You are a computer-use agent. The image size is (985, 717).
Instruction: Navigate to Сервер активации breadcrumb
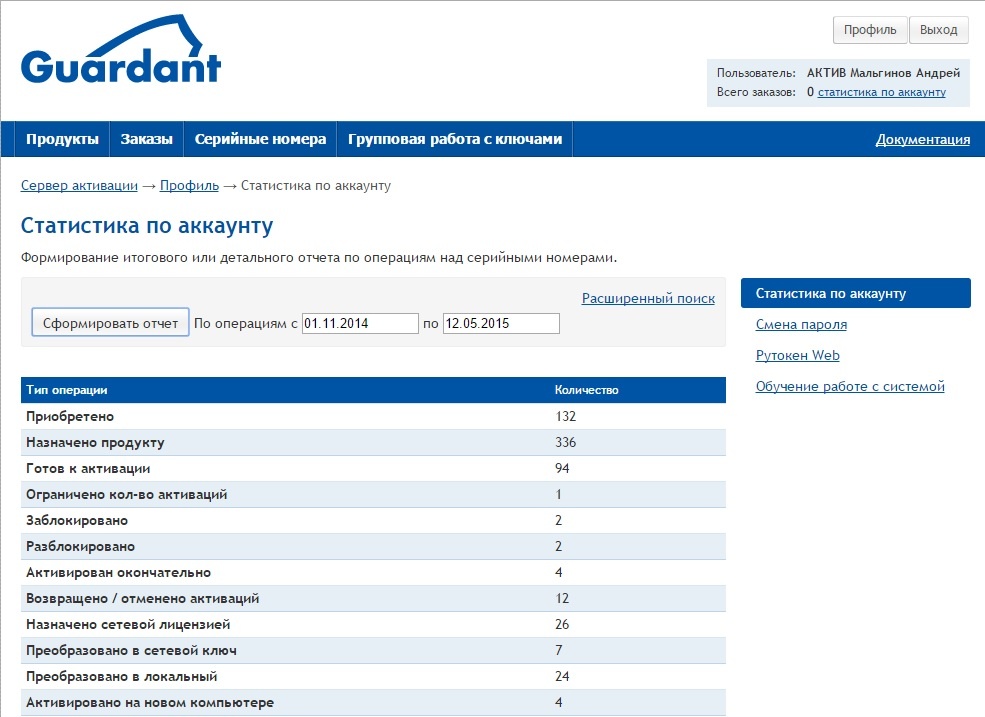point(79,186)
